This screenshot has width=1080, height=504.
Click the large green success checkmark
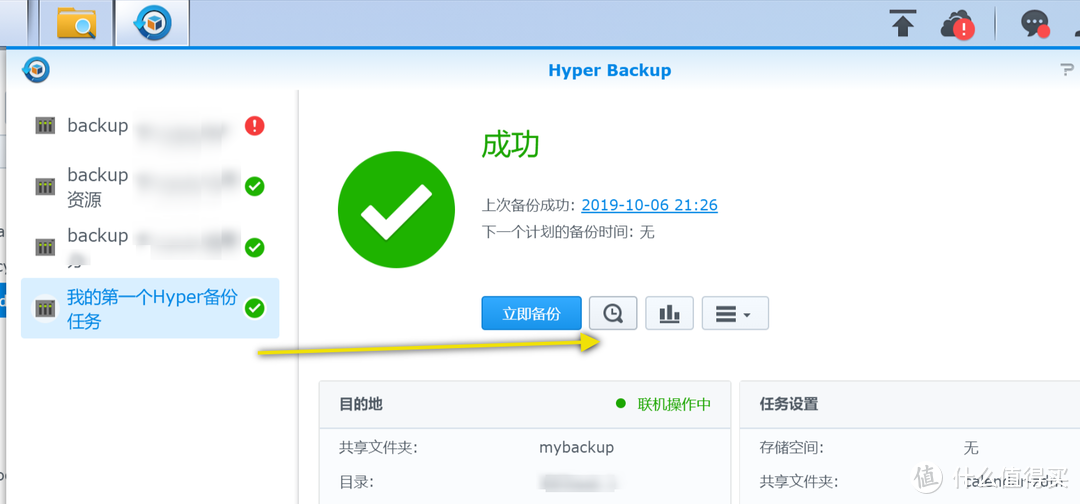tap(396, 210)
